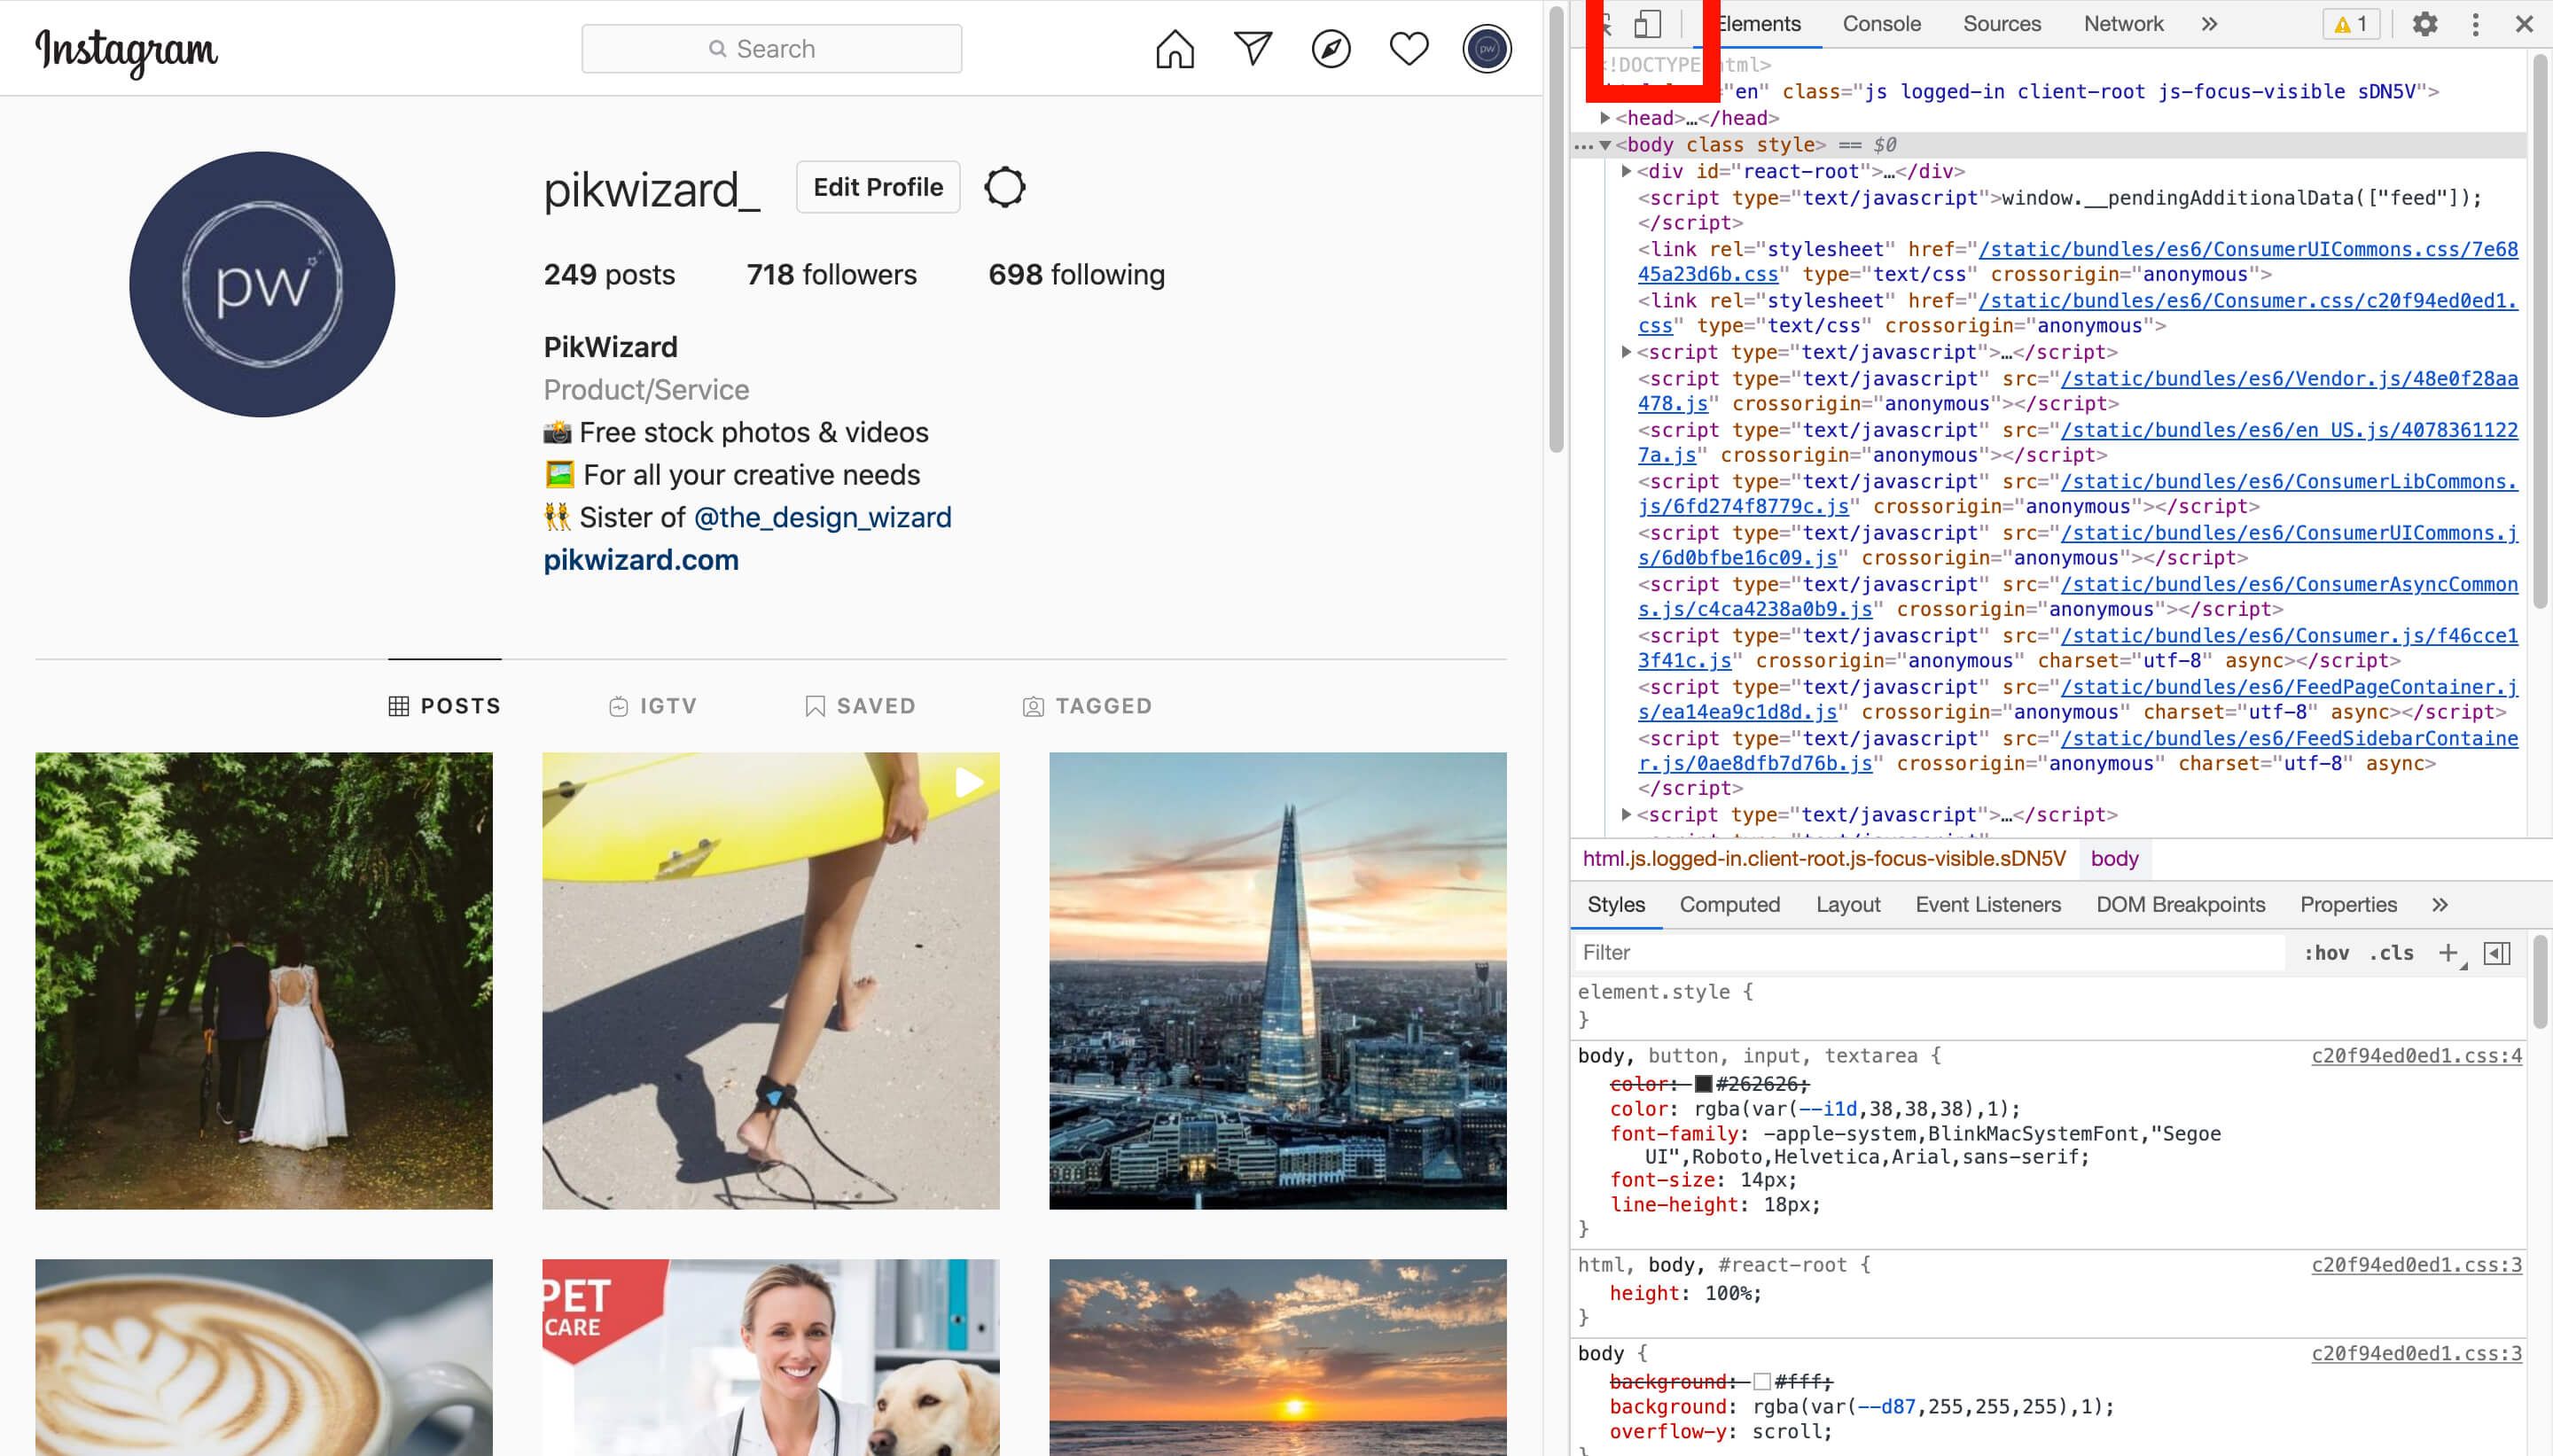Switch to the TAGGED tab

pyautogui.click(x=1087, y=706)
